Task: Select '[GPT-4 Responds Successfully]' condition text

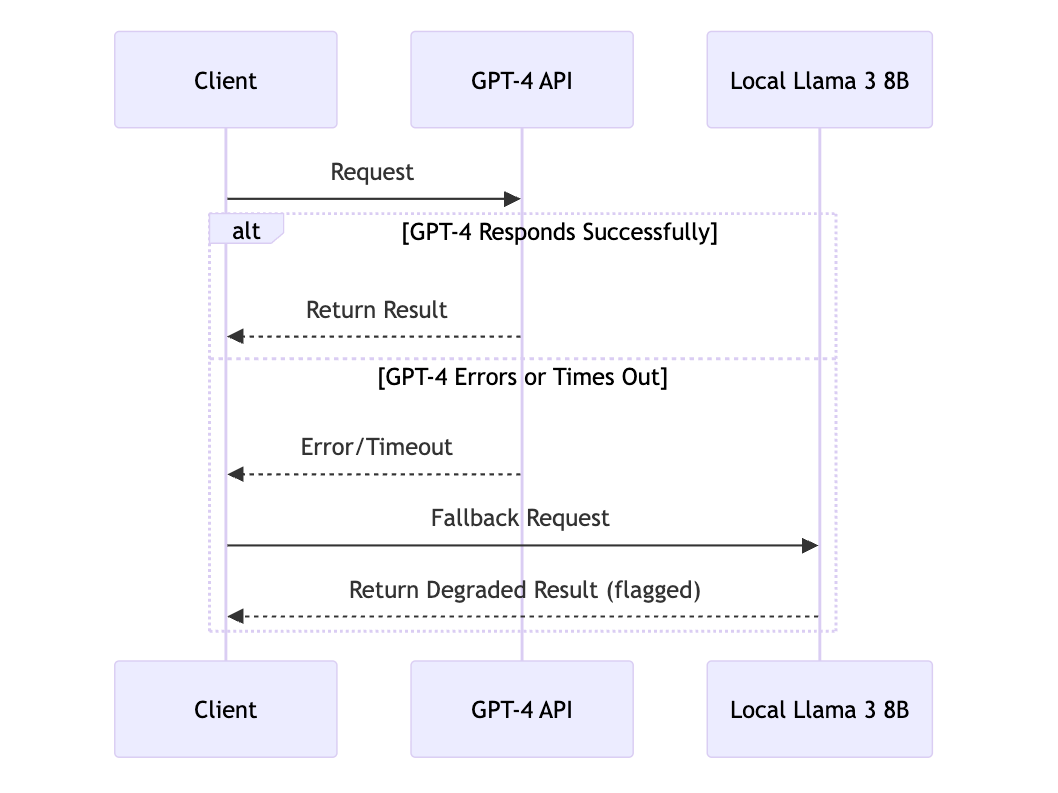Action: 559,232
